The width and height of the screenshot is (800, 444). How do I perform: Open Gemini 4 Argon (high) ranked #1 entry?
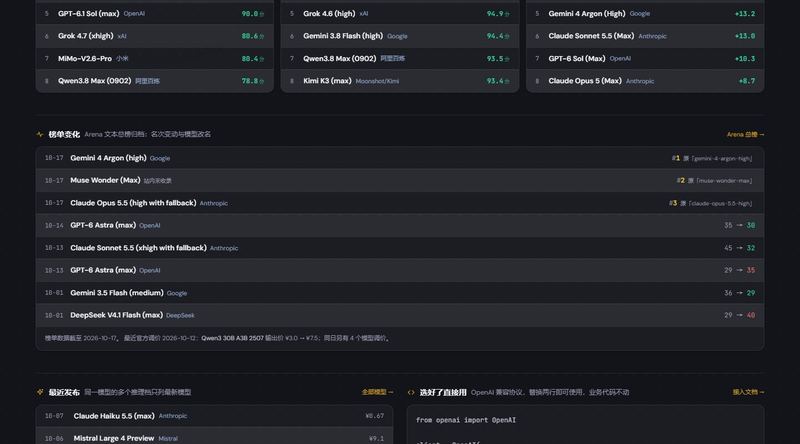[x=400, y=158]
